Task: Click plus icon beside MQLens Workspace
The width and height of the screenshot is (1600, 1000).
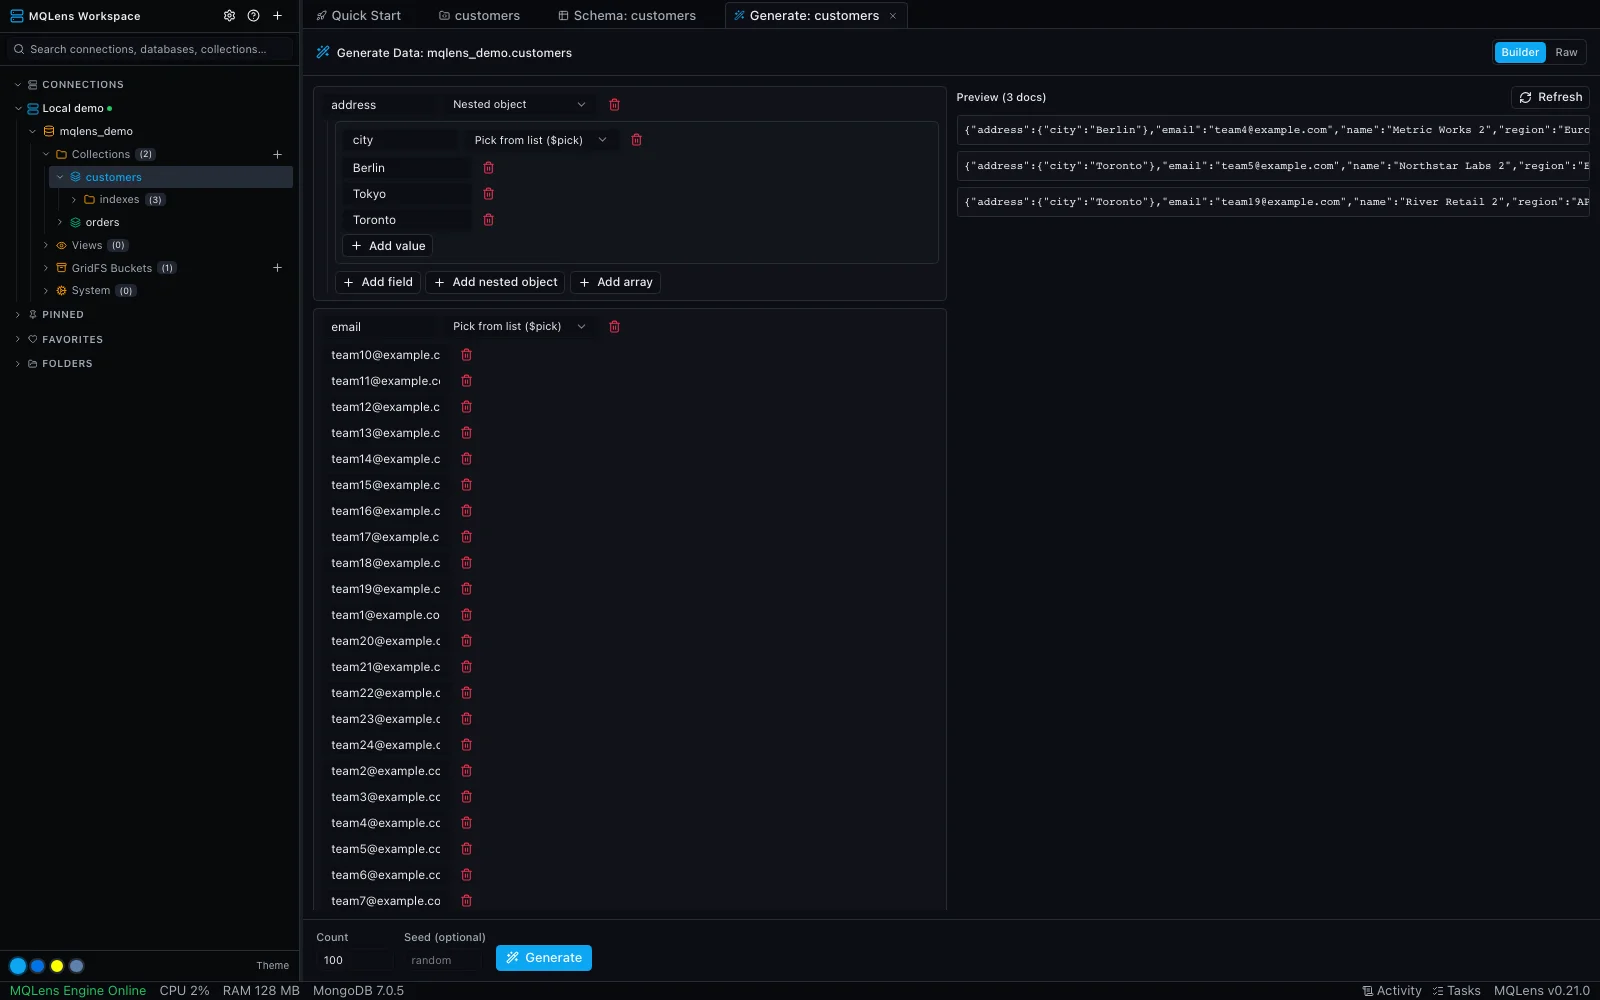Action: coord(278,16)
